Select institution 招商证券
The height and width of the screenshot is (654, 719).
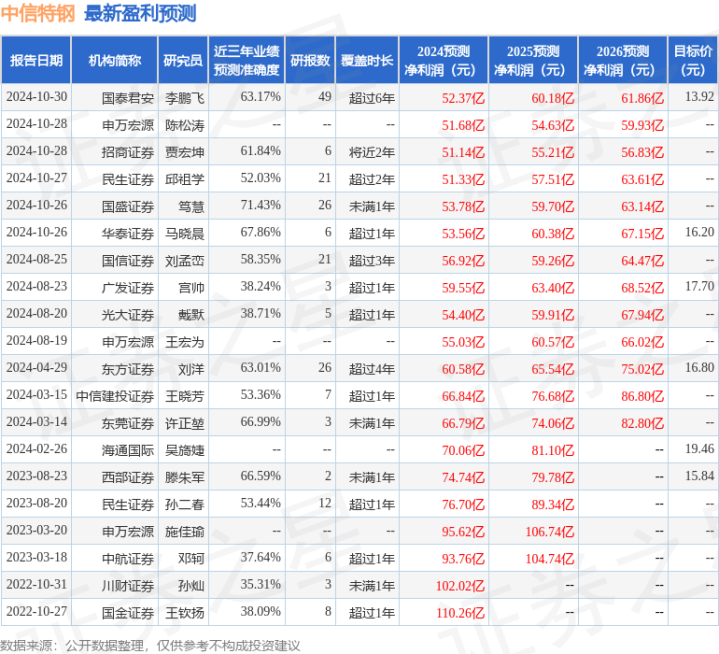coord(127,152)
